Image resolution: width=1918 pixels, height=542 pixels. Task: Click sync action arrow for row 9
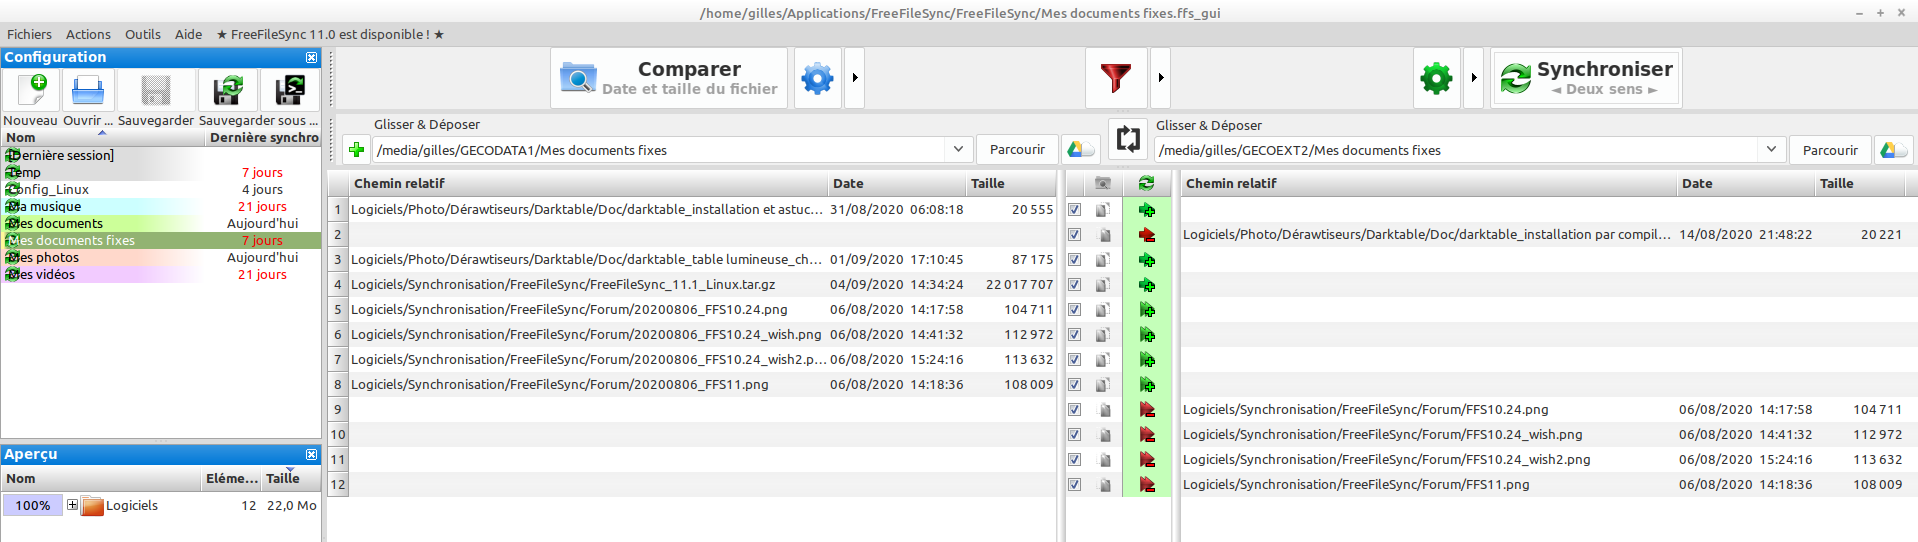click(x=1147, y=410)
